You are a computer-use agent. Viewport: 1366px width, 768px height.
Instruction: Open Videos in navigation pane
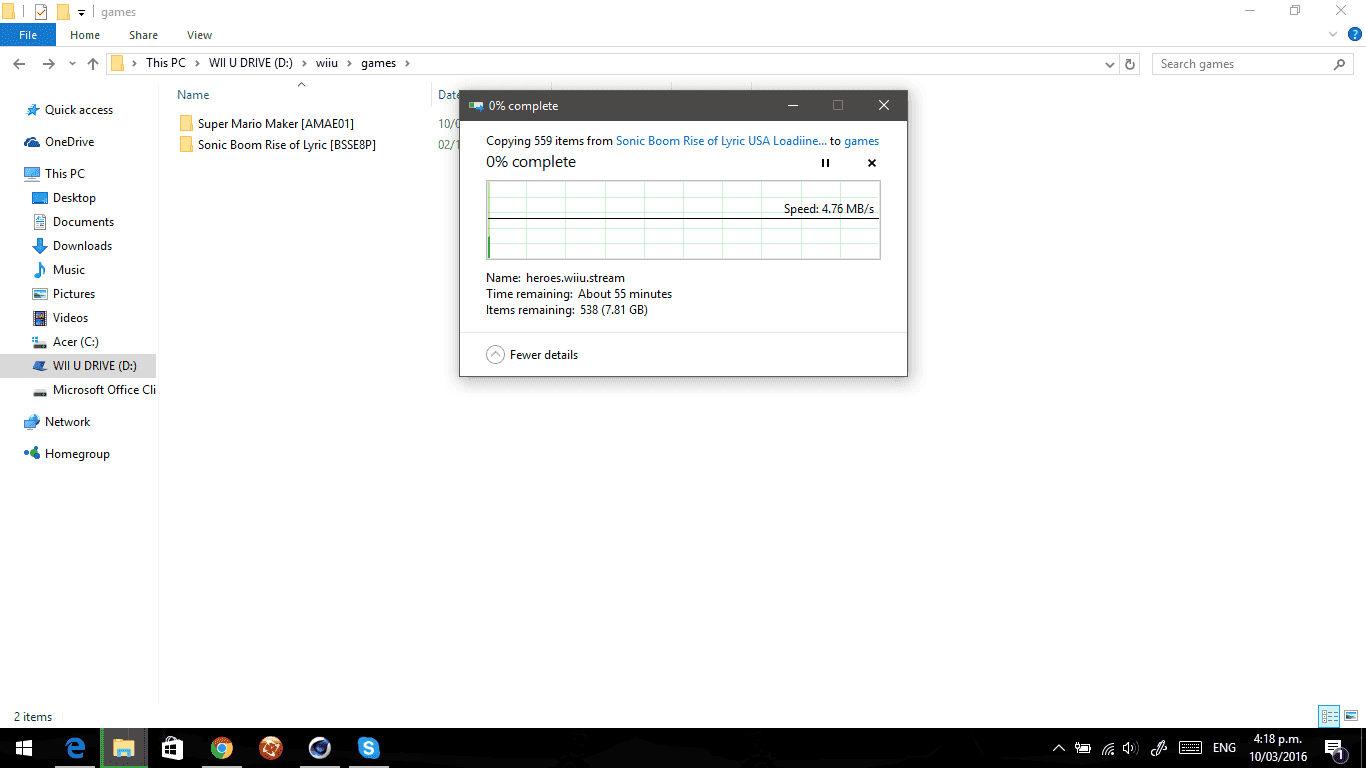61,318
